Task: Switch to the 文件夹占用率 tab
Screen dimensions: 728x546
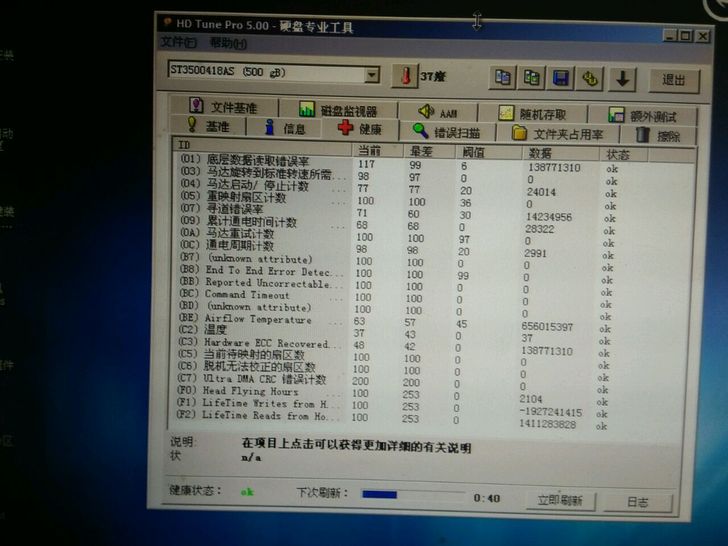Action: [557, 134]
